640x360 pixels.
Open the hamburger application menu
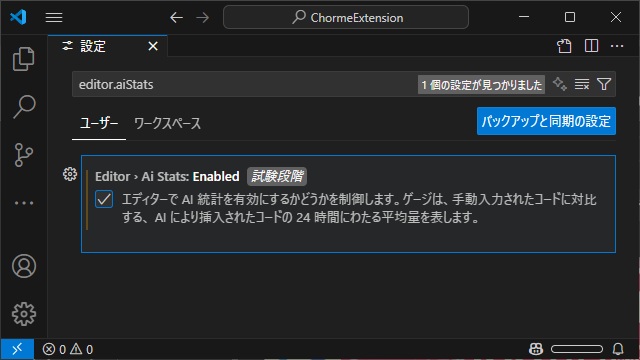[x=54, y=18]
